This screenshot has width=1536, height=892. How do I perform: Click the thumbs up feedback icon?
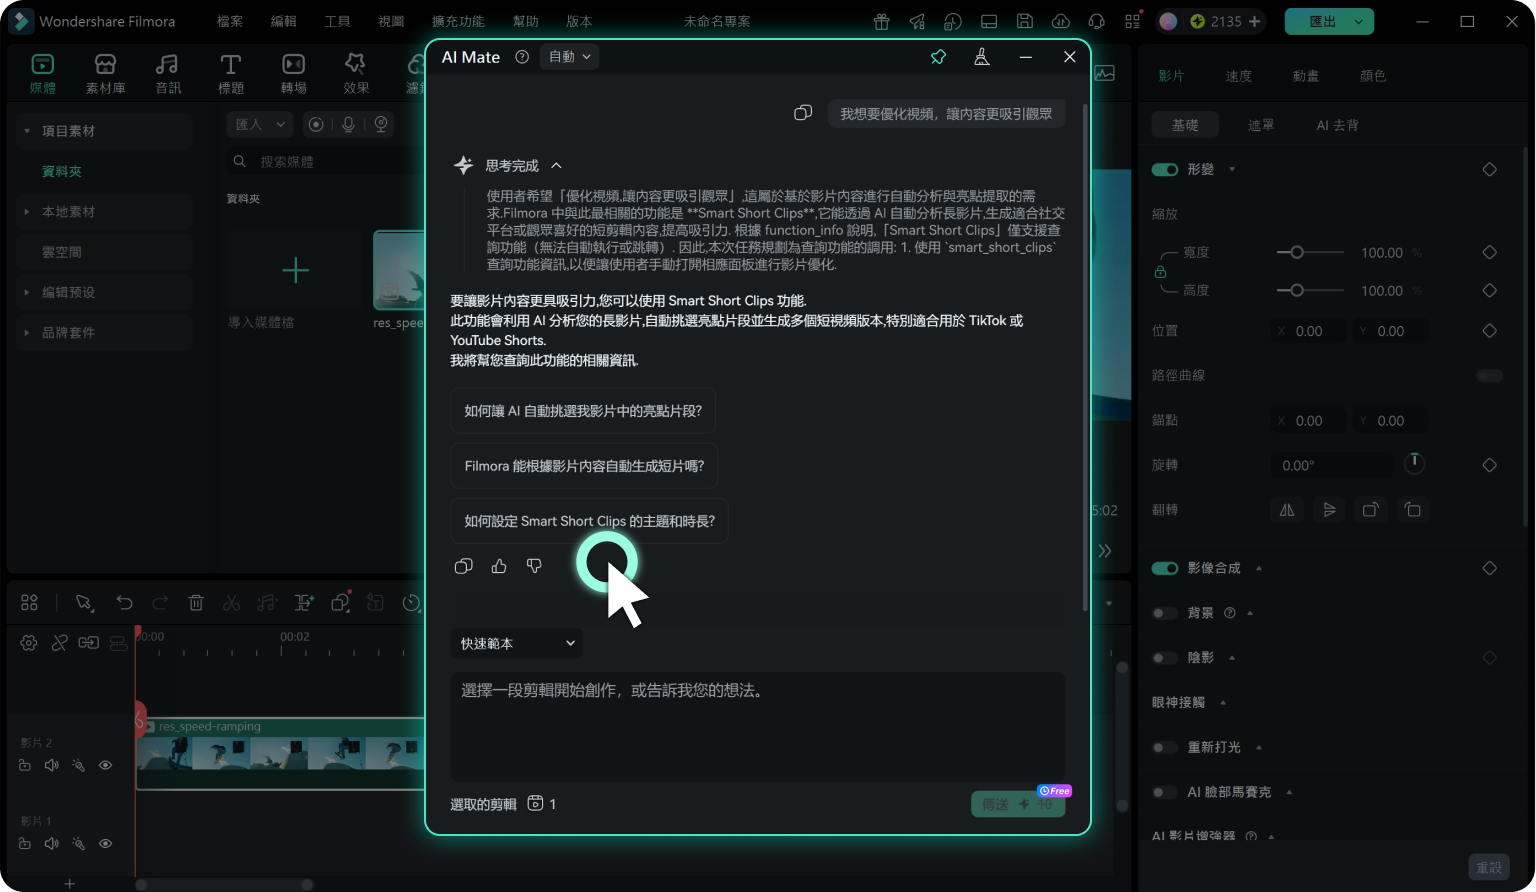click(x=499, y=566)
